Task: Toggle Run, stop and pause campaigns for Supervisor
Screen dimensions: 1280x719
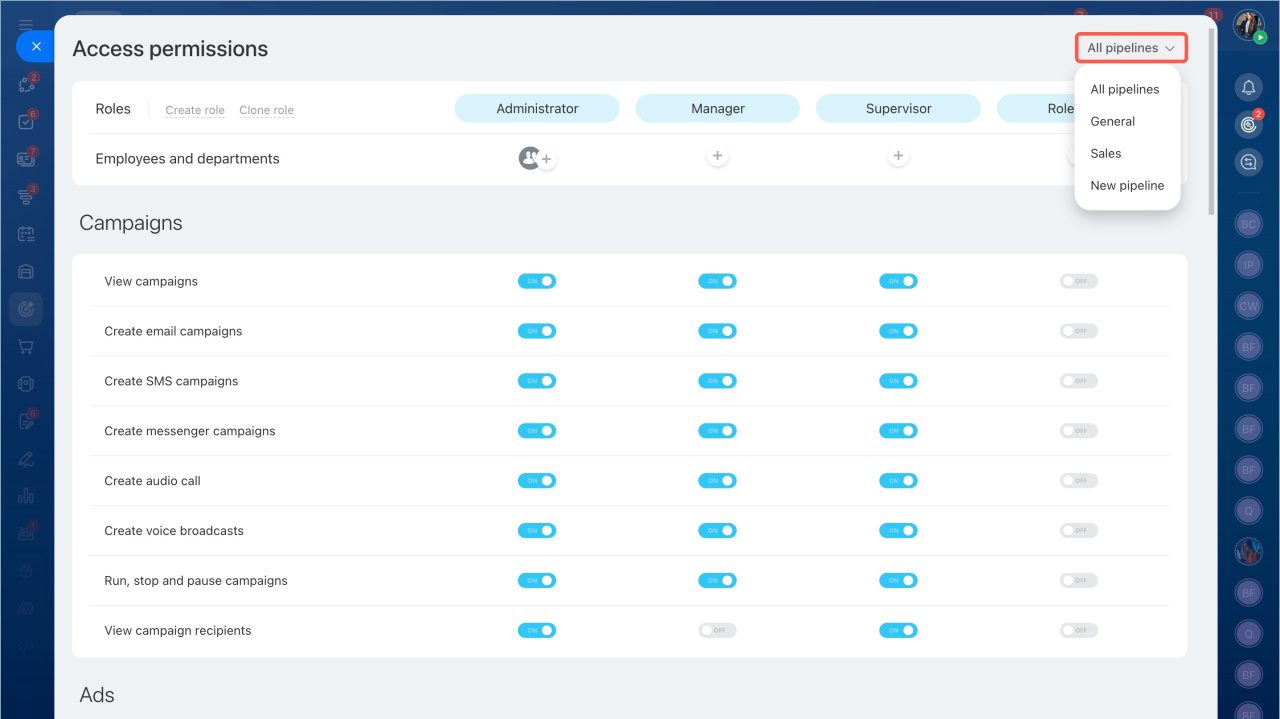Action: pos(898,581)
